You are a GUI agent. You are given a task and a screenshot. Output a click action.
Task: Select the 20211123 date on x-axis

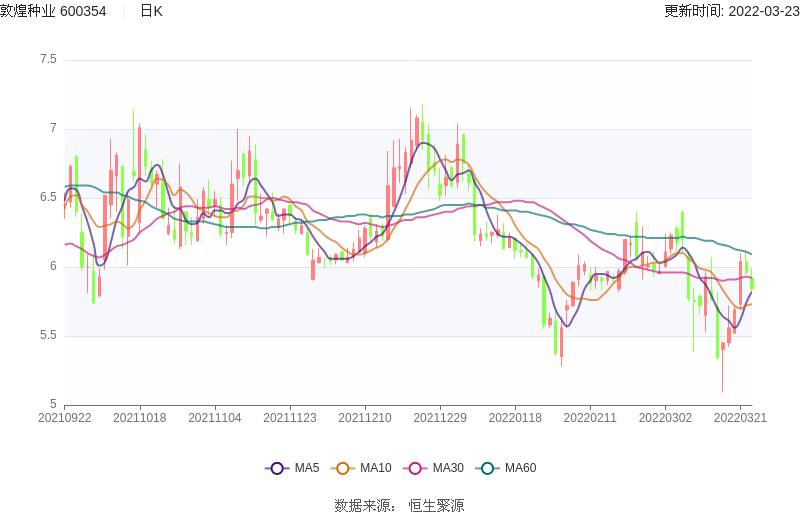tap(289, 418)
